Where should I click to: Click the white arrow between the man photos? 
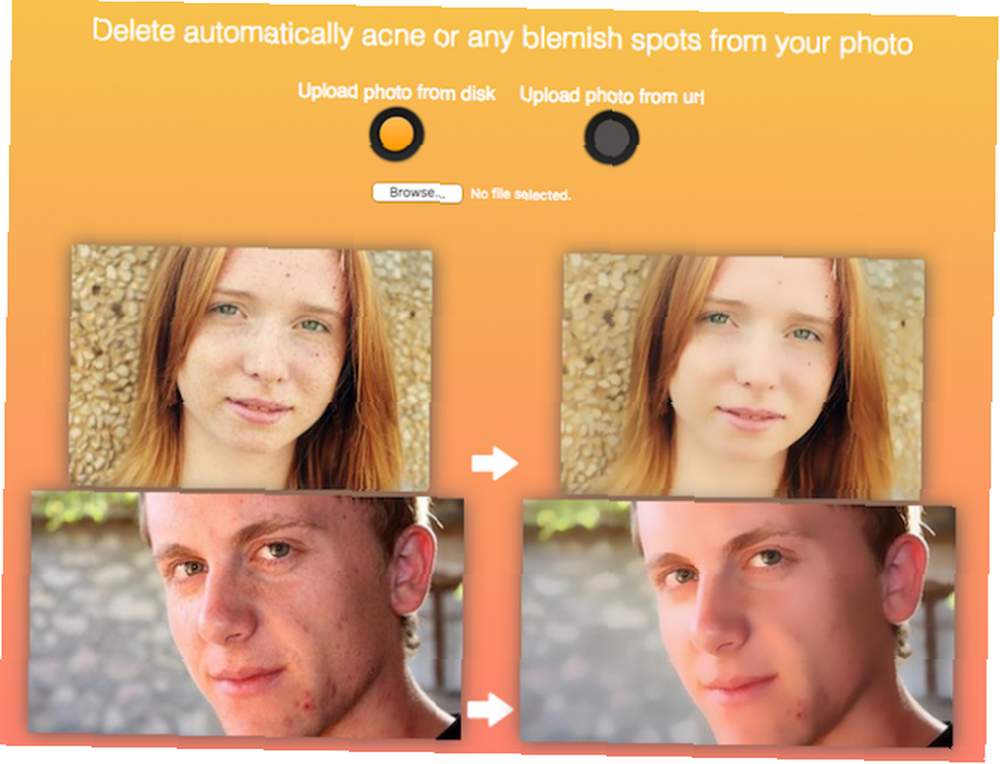tap(490, 709)
